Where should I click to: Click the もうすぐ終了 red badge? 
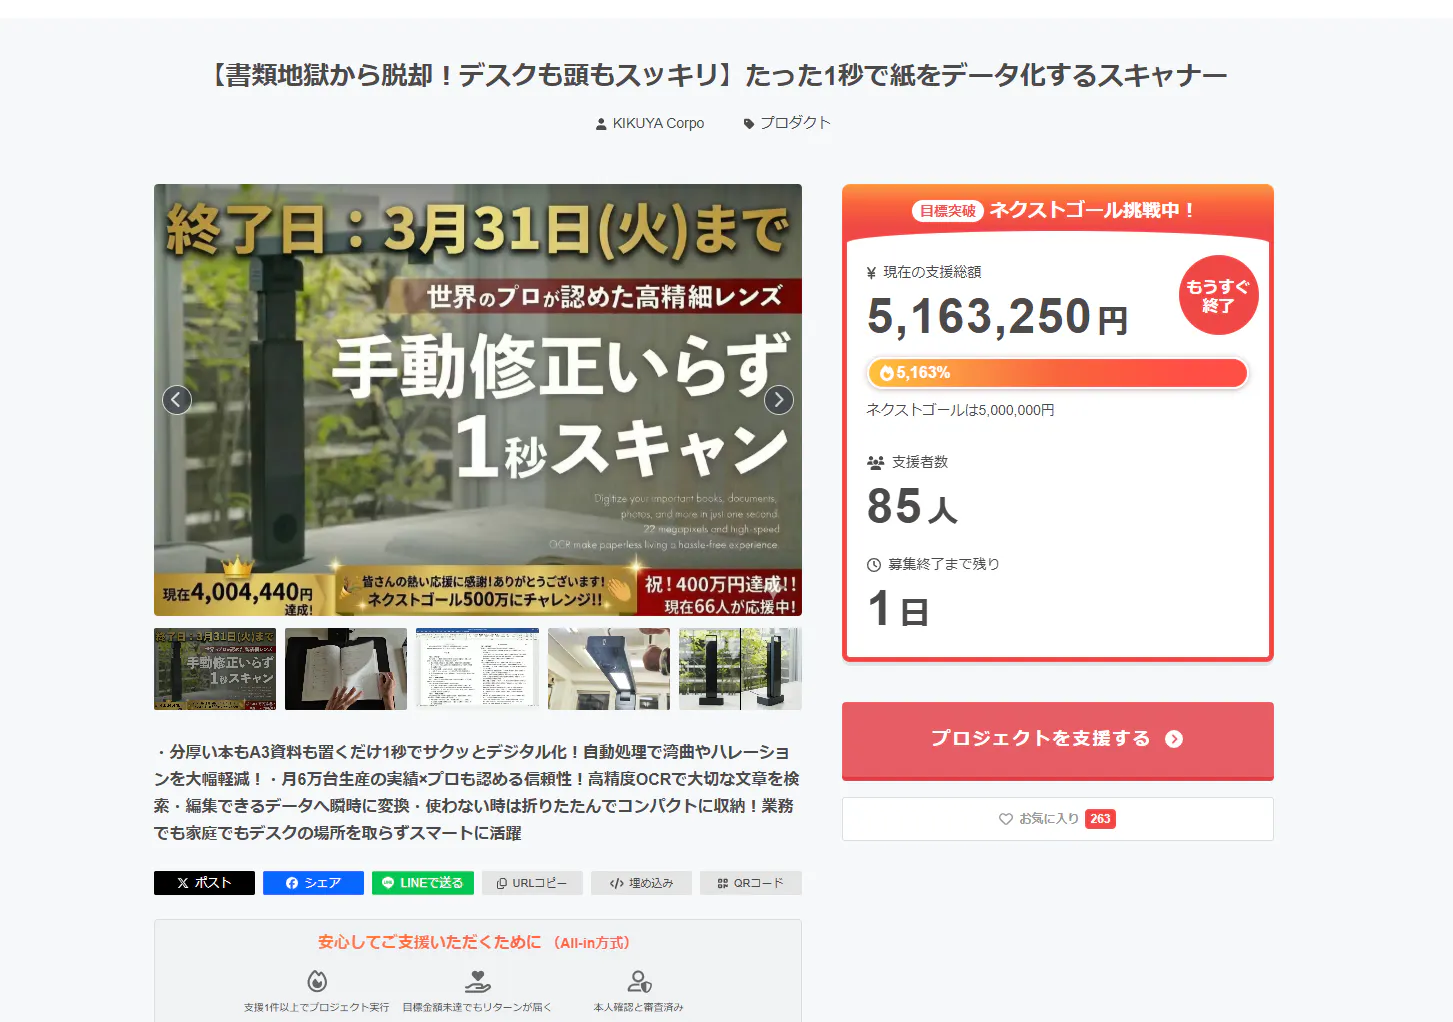click(1218, 295)
